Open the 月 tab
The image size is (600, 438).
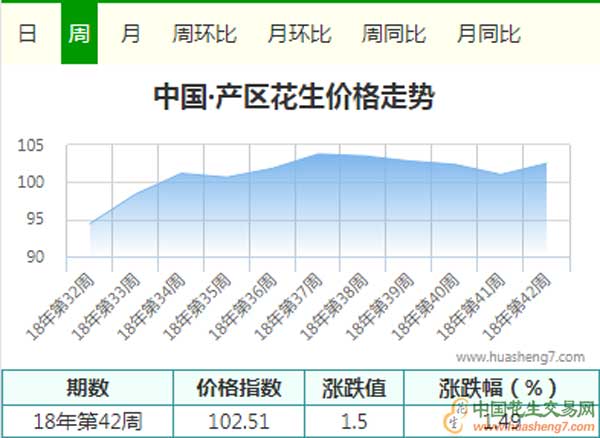tap(130, 33)
